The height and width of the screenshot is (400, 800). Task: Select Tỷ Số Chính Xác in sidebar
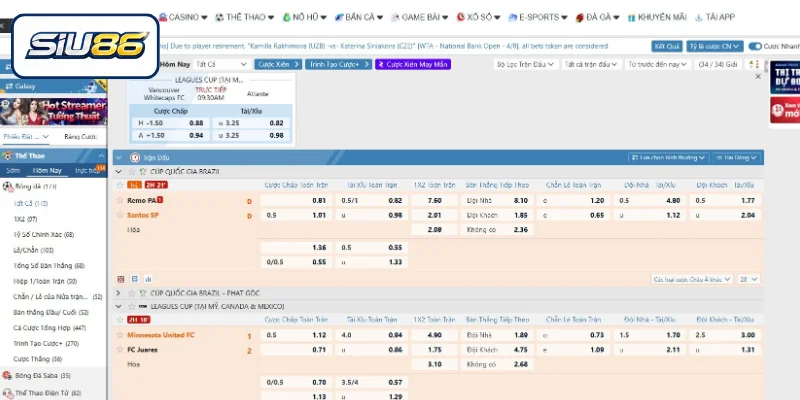click(44, 235)
